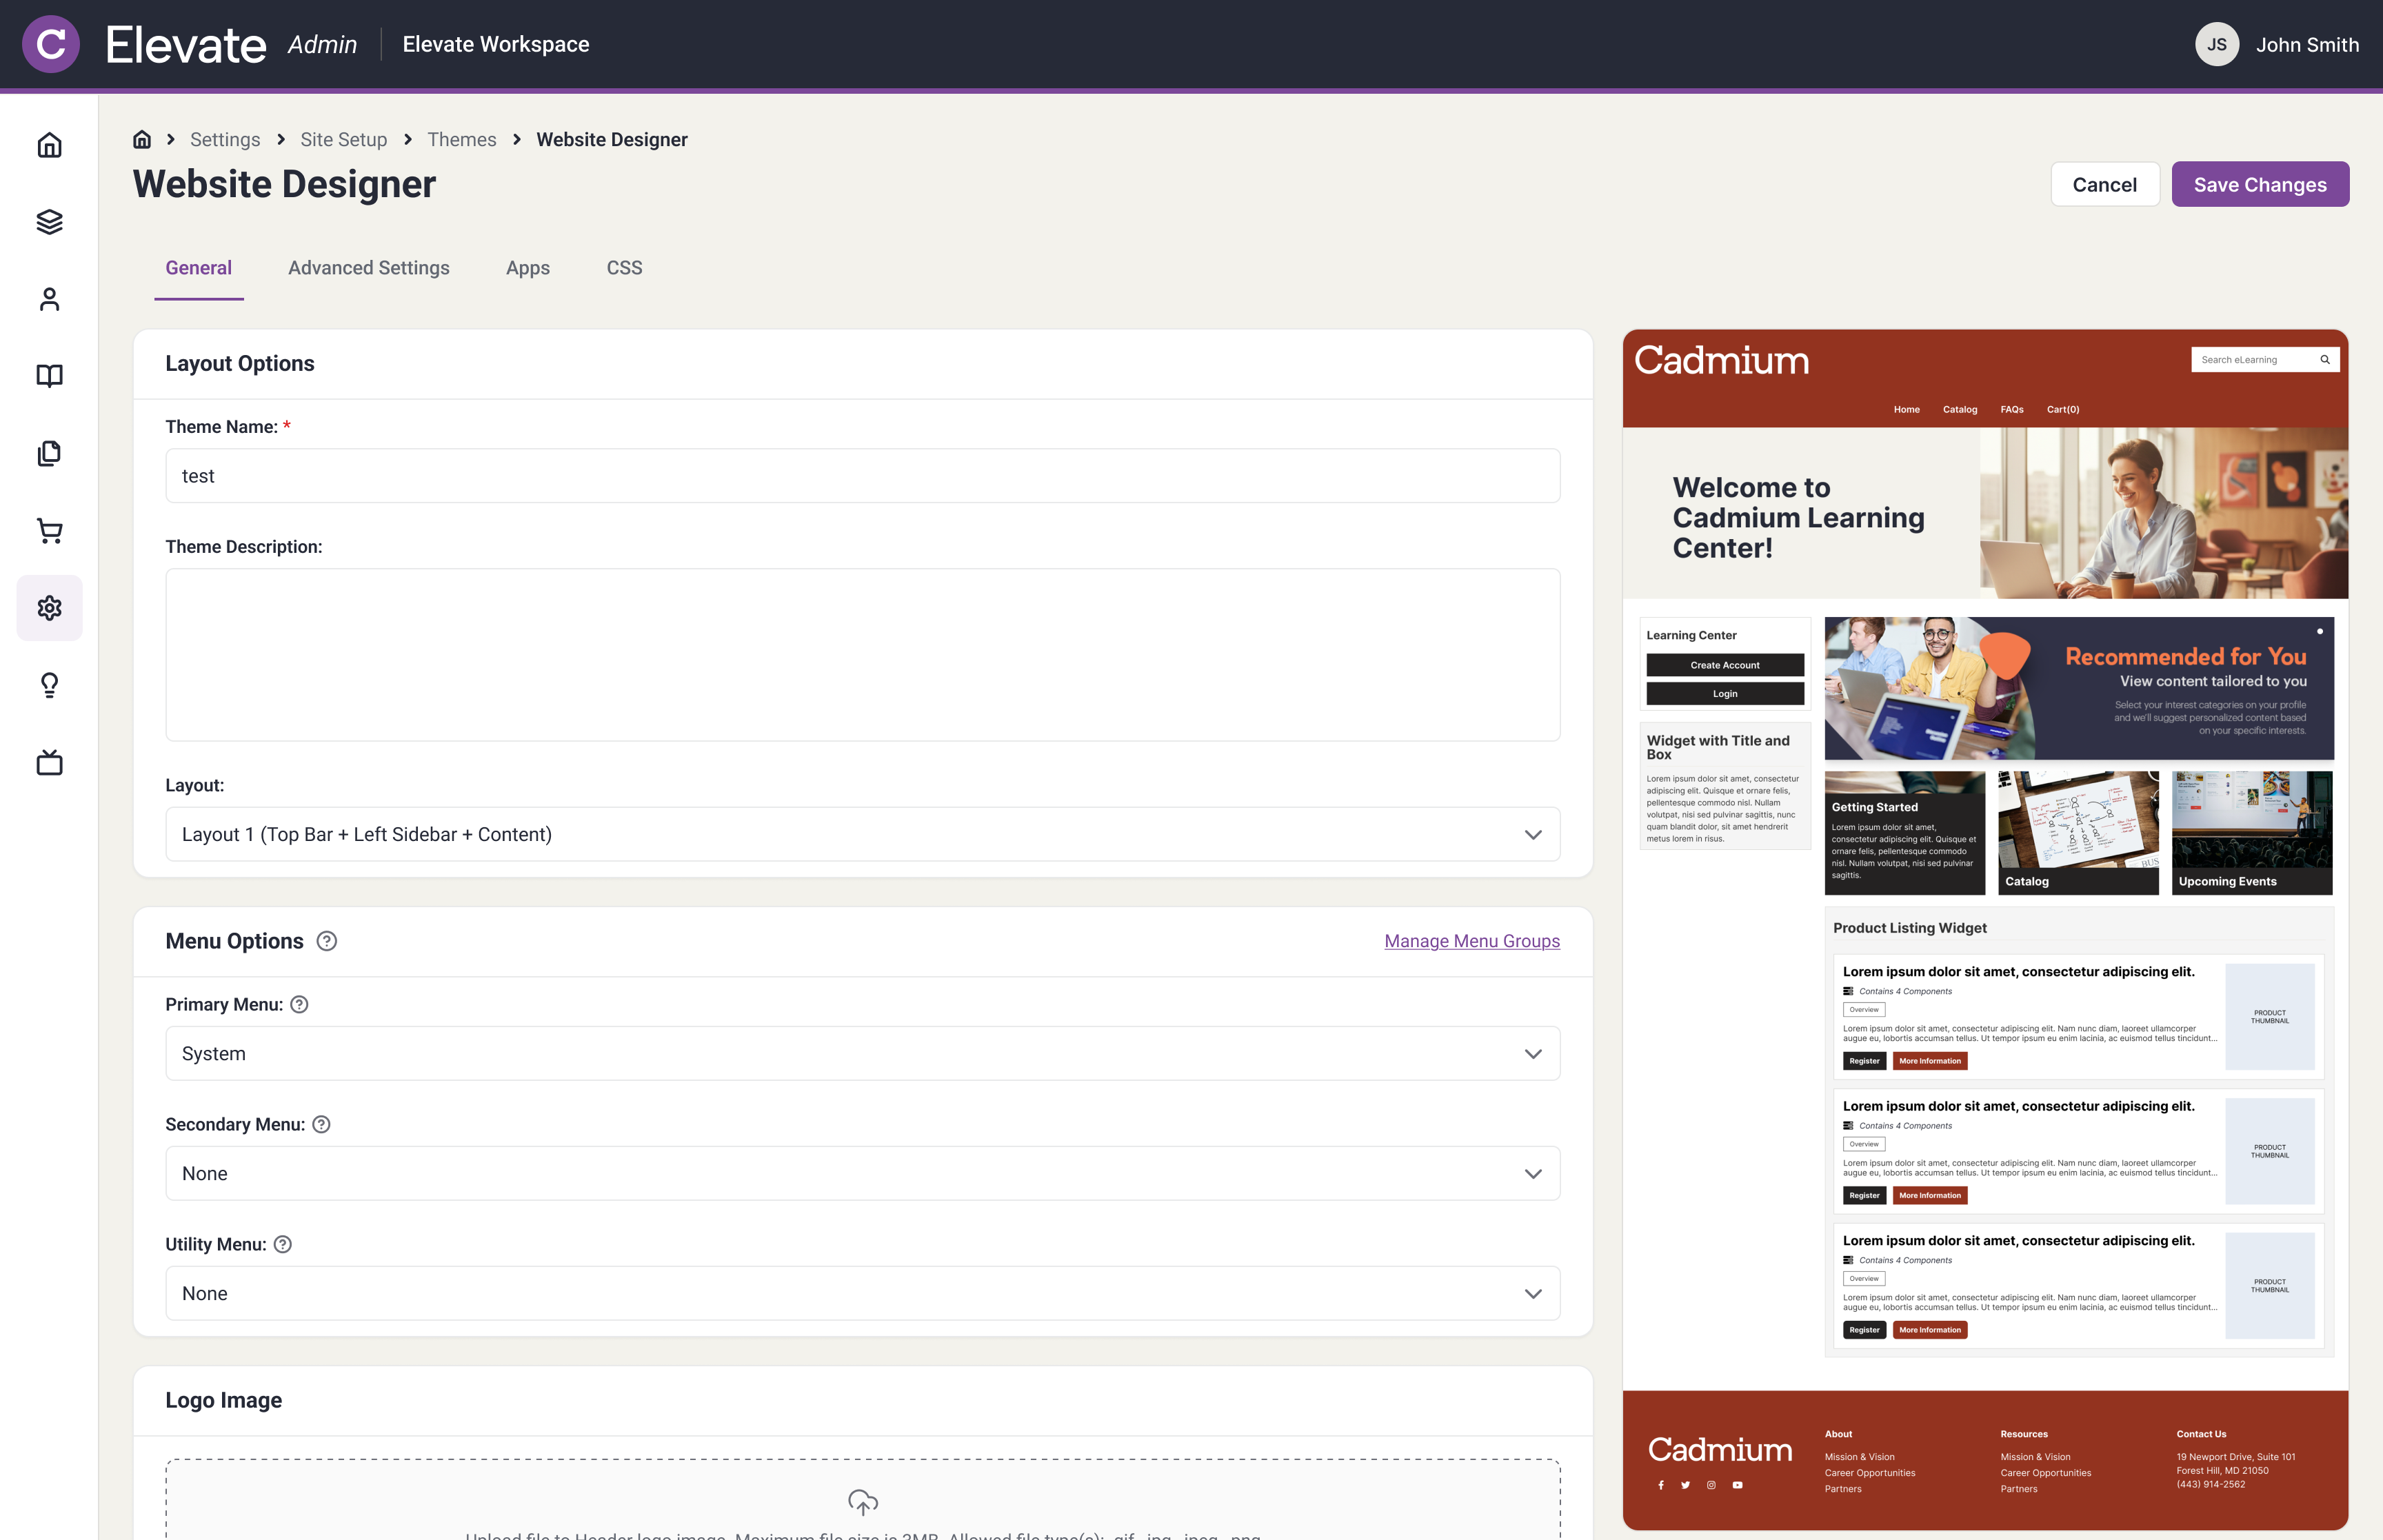Click the Cancel button
This screenshot has height=1540, width=2383.
2104,184
